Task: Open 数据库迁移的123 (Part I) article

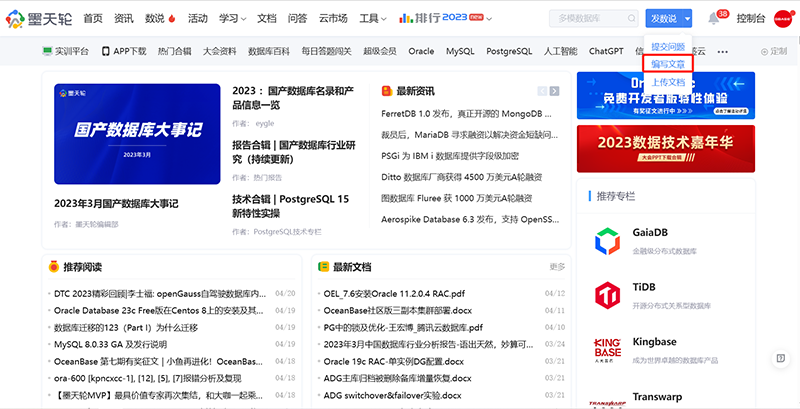Action: click(x=126, y=327)
